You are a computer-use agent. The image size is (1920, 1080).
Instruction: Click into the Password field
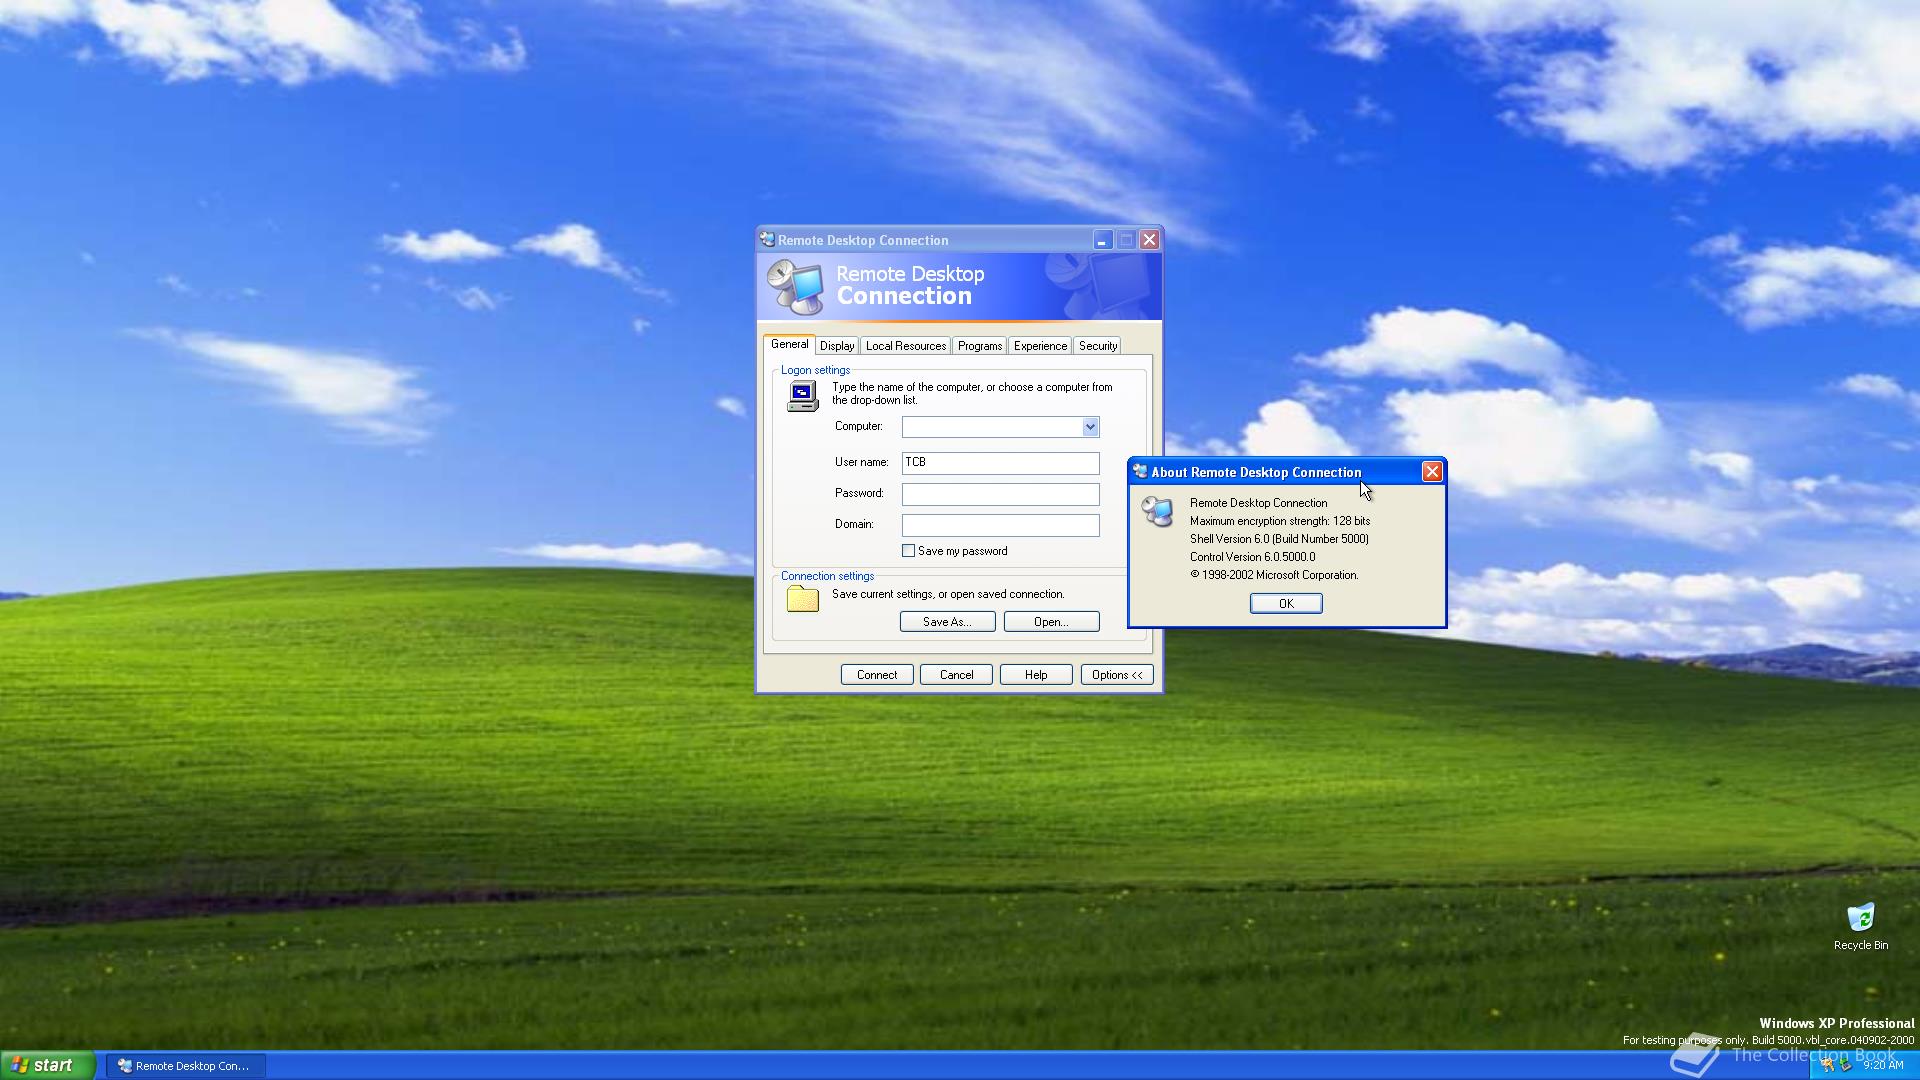tap(999, 494)
